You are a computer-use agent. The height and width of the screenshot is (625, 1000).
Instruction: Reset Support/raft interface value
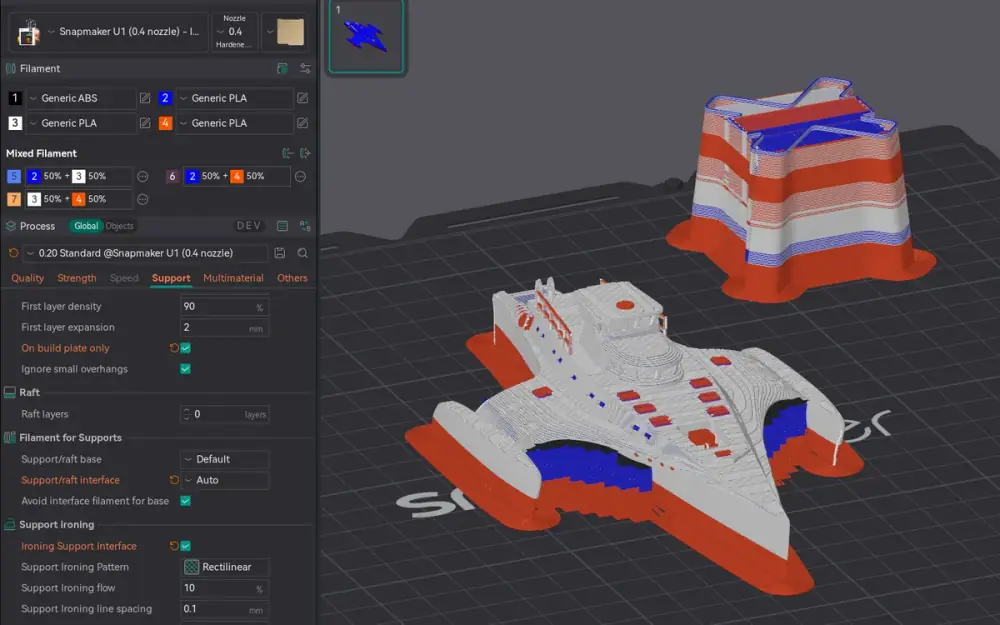tap(173, 480)
